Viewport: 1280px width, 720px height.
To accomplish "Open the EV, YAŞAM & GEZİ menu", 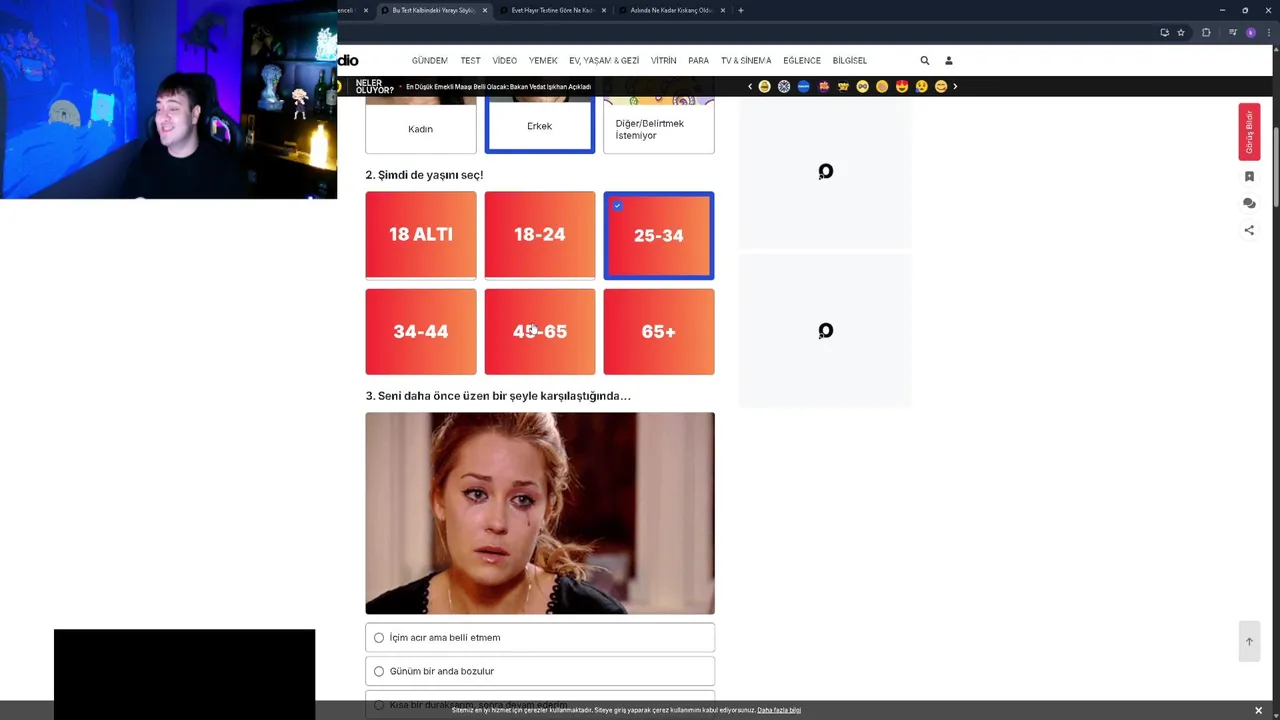I will (x=604, y=60).
